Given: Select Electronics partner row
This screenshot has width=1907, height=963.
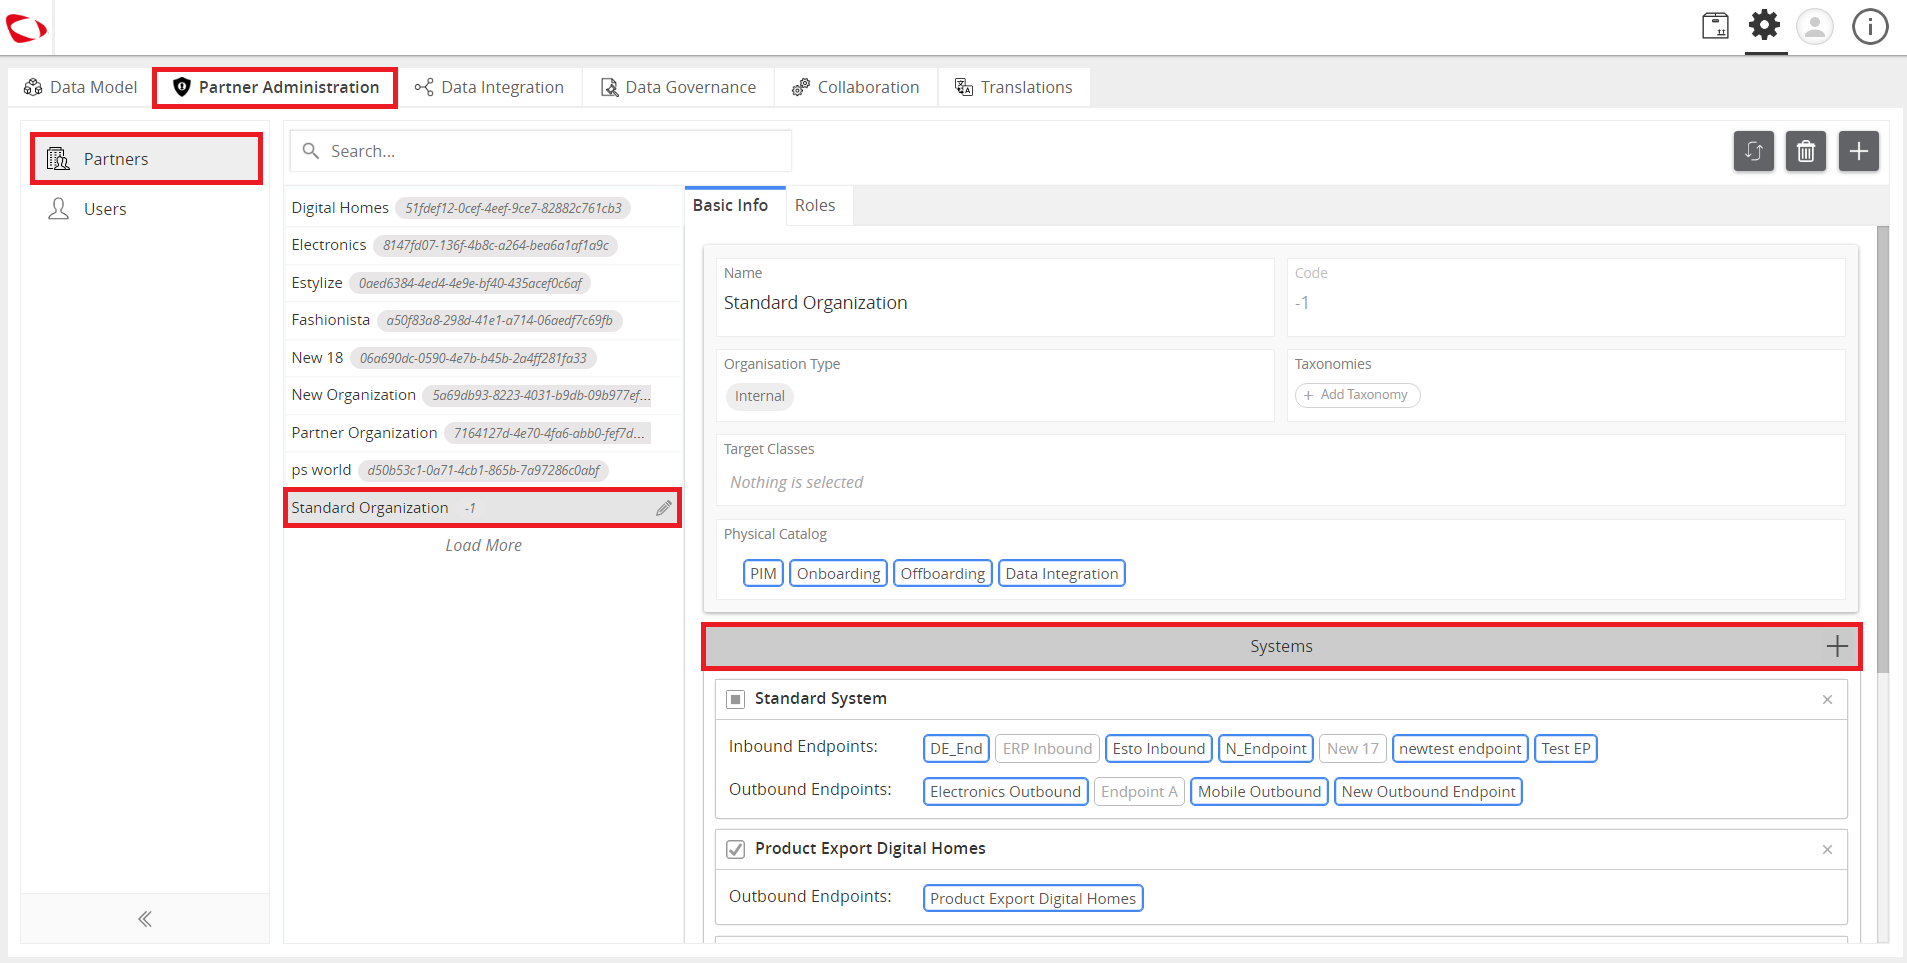Looking at the screenshot, I should pyautogui.click(x=484, y=245).
